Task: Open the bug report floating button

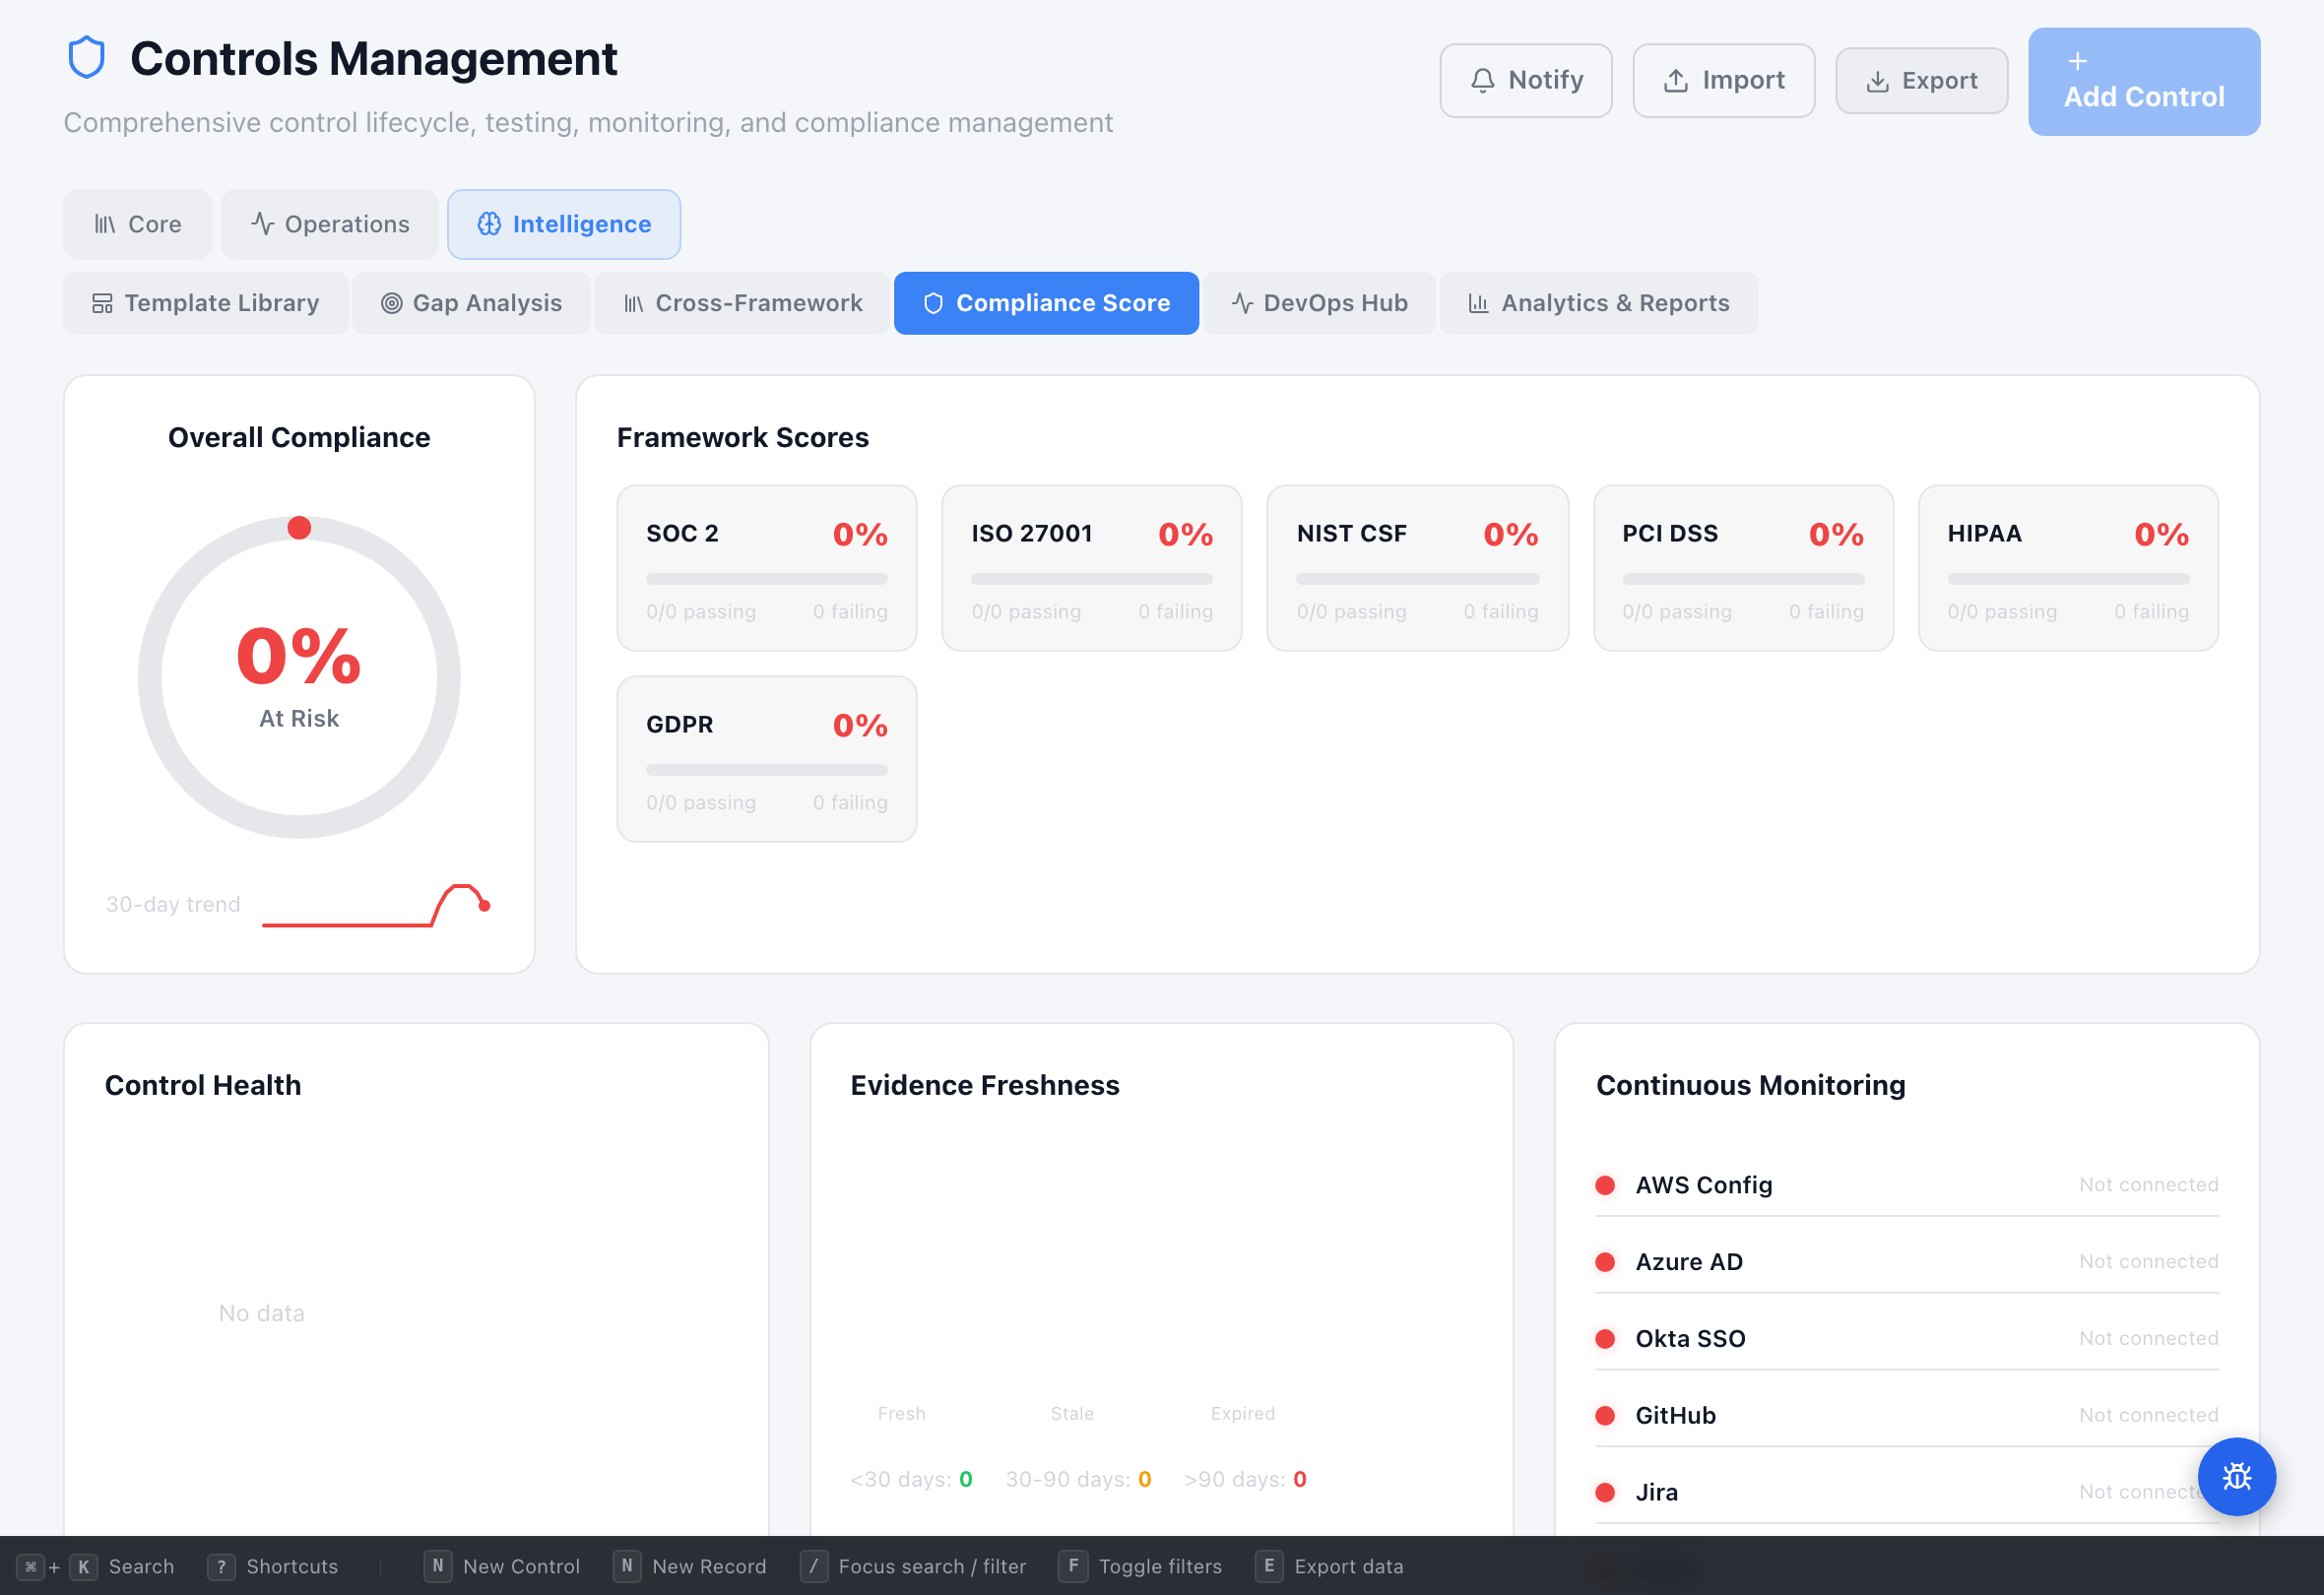Action: (2237, 1477)
